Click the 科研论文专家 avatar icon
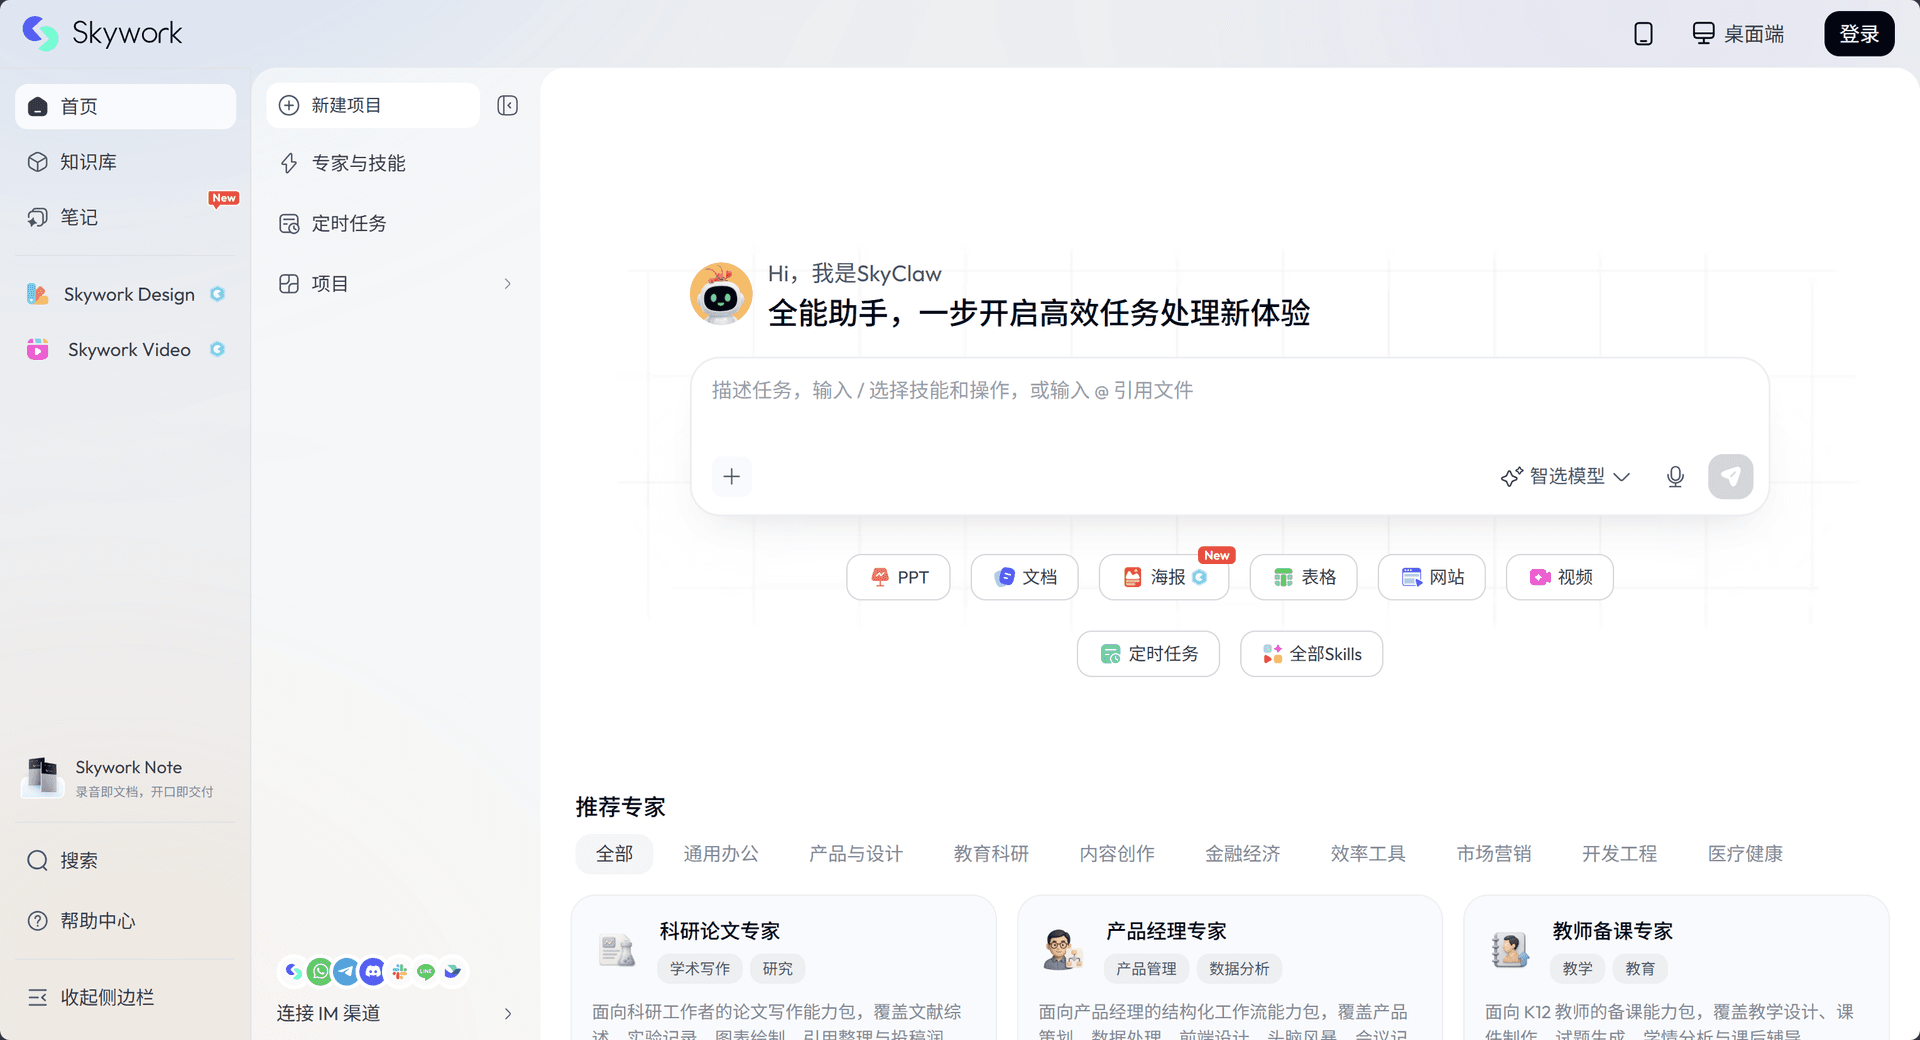1920x1040 pixels. [x=616, y=949]
